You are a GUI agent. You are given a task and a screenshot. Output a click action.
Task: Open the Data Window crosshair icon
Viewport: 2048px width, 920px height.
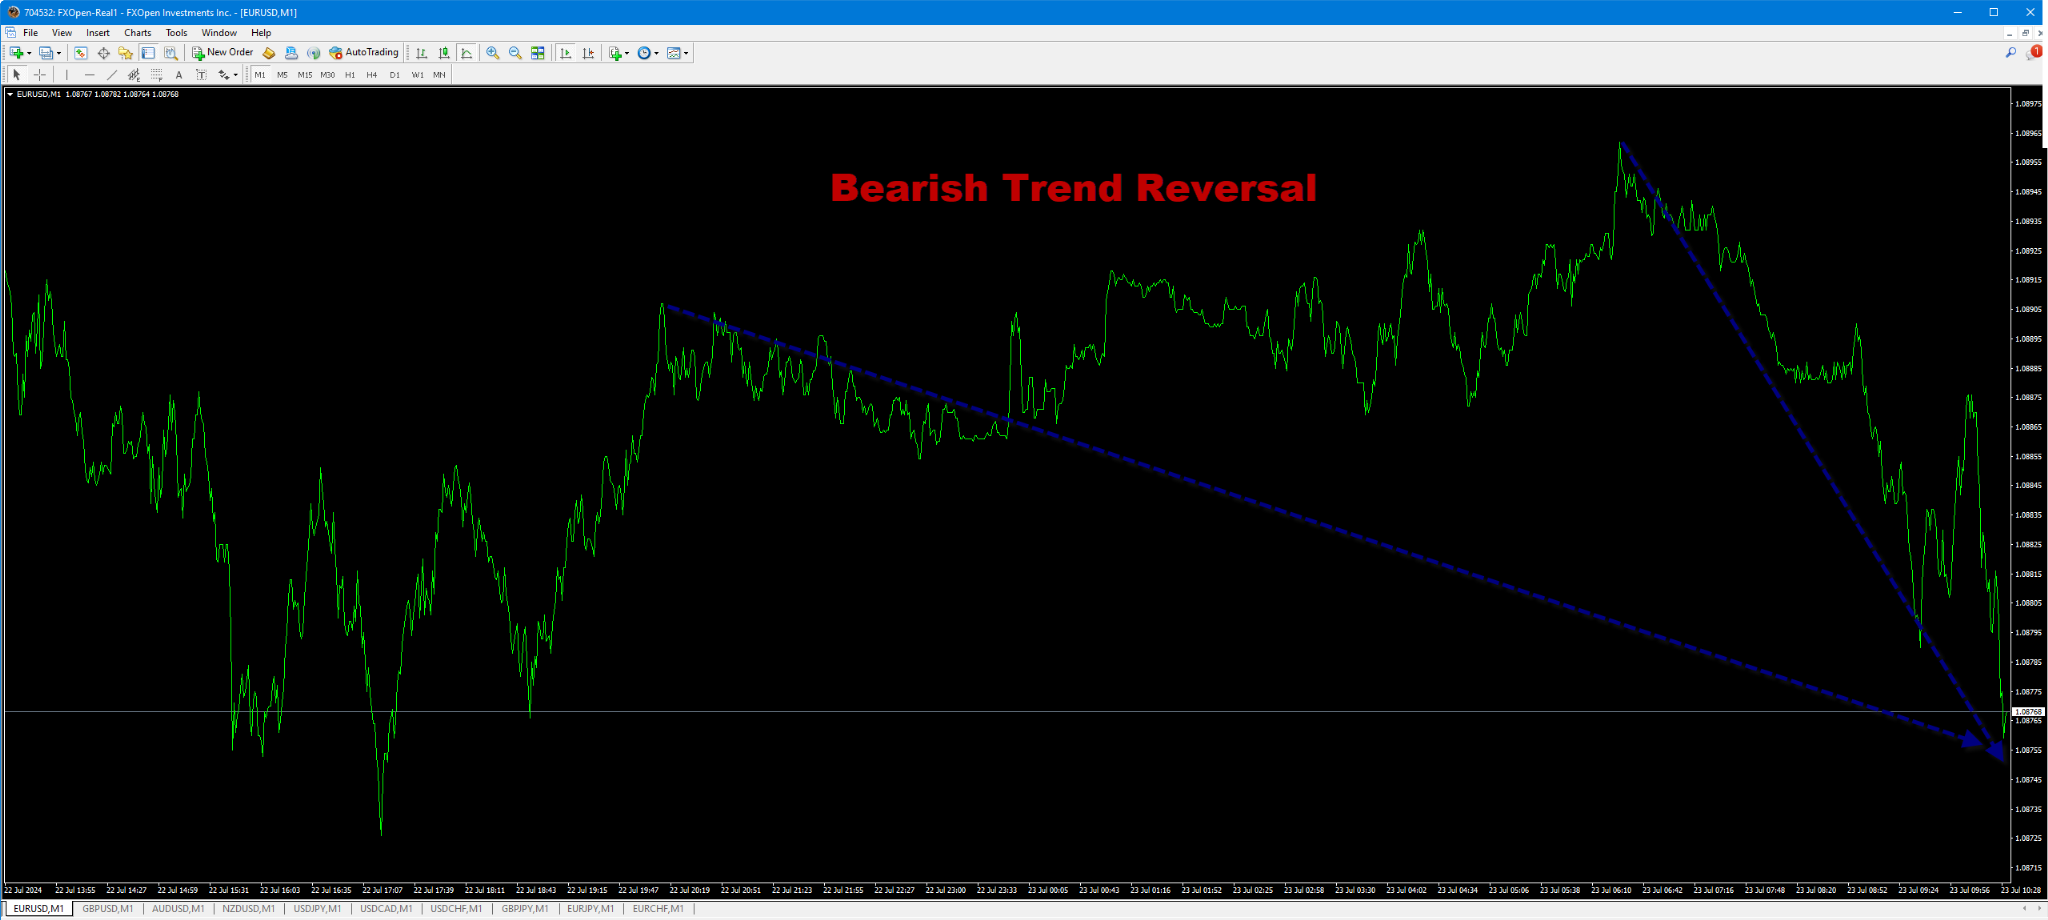tap(103, 53)
